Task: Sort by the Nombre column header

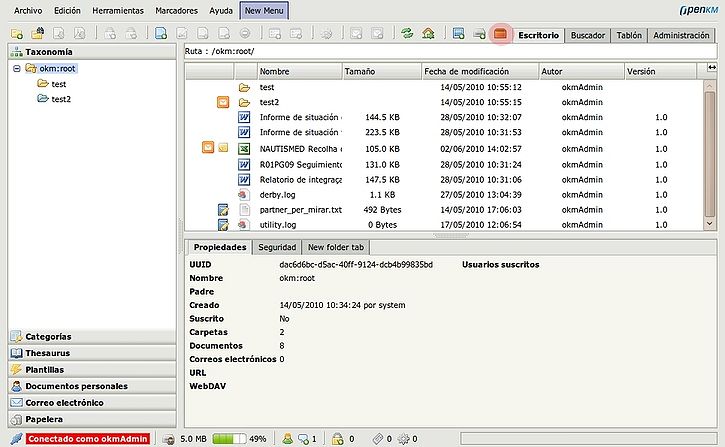Action: pos(299,71)
